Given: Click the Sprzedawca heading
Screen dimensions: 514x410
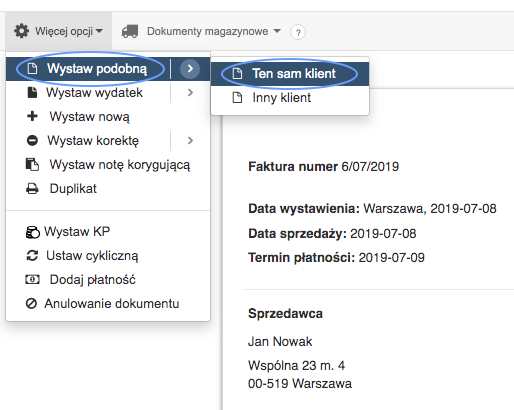Looking at the screenshot, I should 285,314.
